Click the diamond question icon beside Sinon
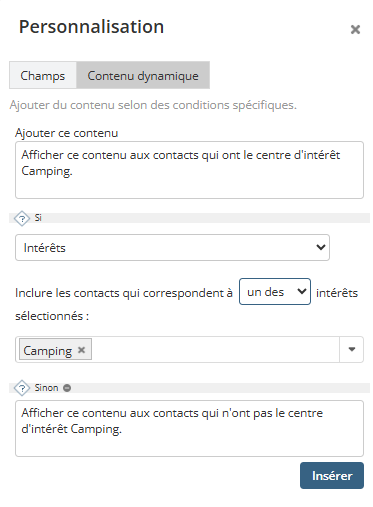The width and height of the screenshot is (373, 507). pyautogui.click(x=22, y=388)
